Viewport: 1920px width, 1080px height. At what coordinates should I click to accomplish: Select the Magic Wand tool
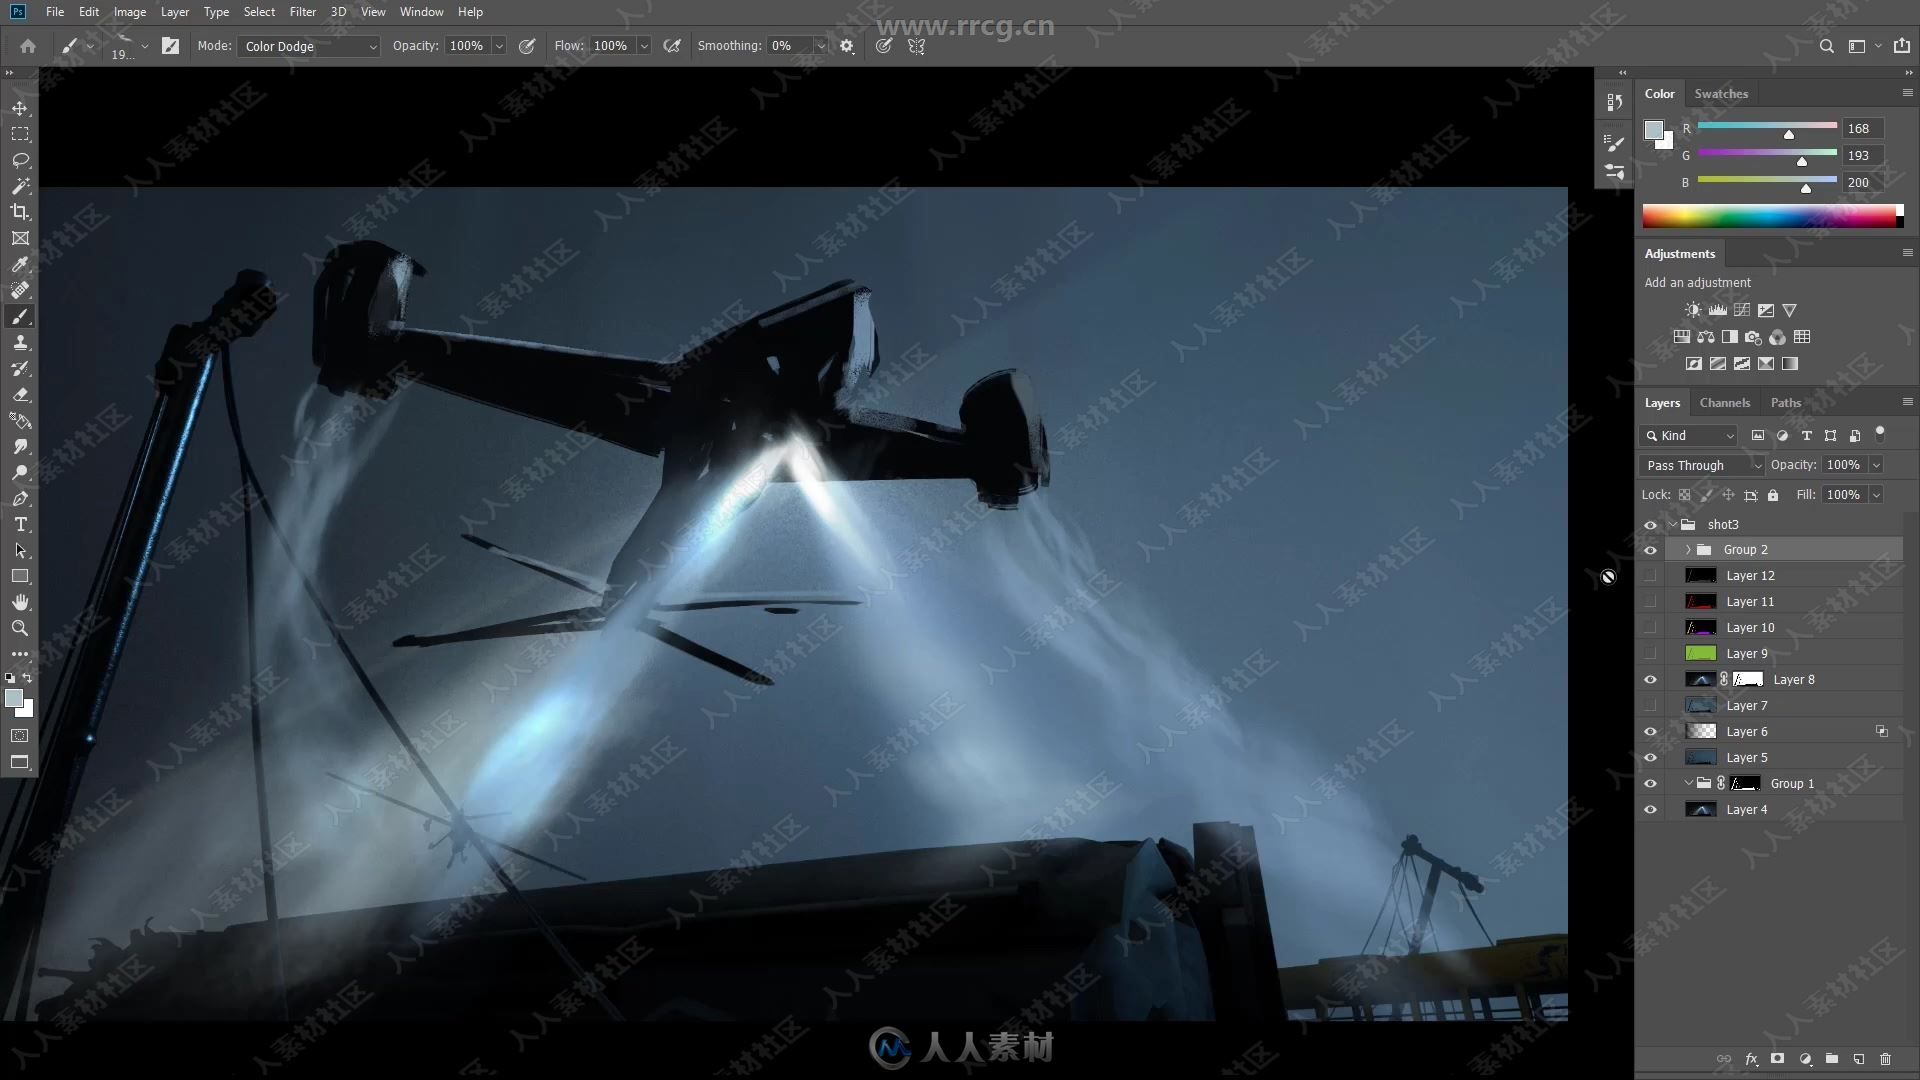(x=20, y=186)
